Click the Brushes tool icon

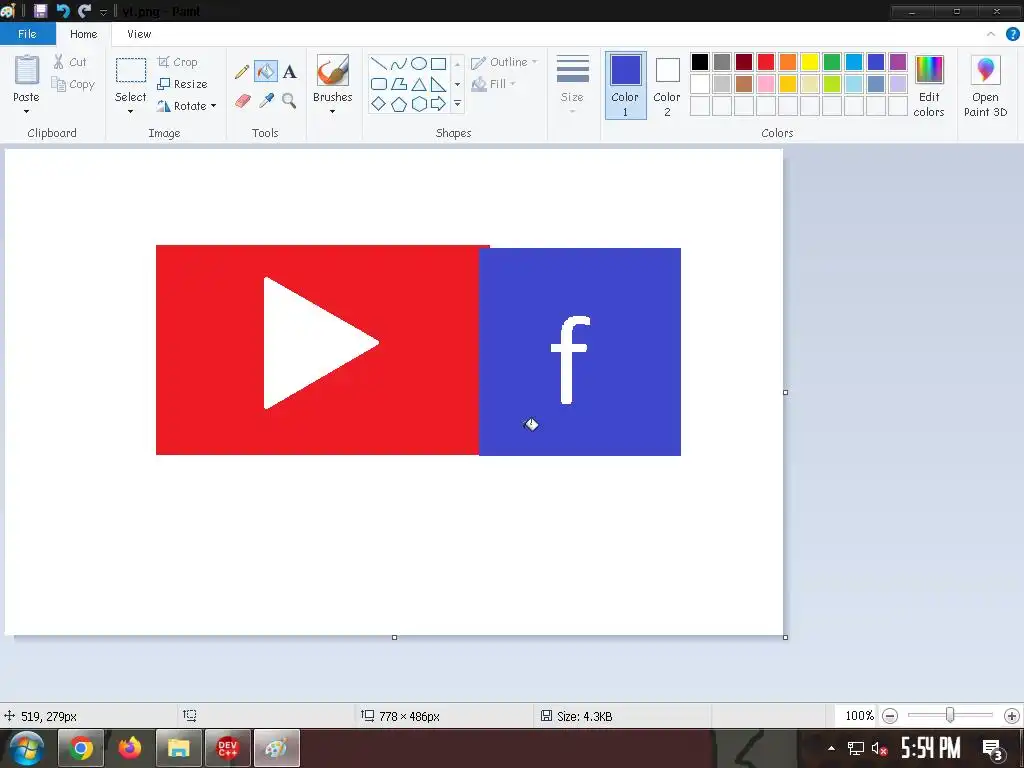[332, 71]
